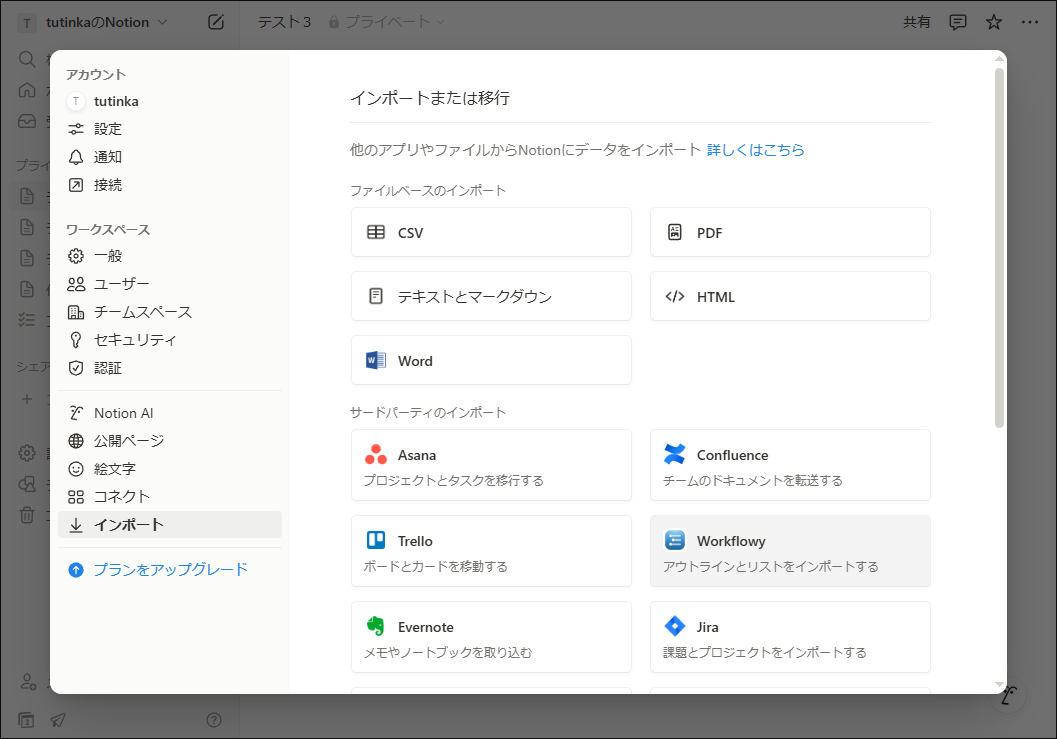Click the calendar icon at bottom left
The height and width of the screenshot is (739, 1057).
(26, 720)
